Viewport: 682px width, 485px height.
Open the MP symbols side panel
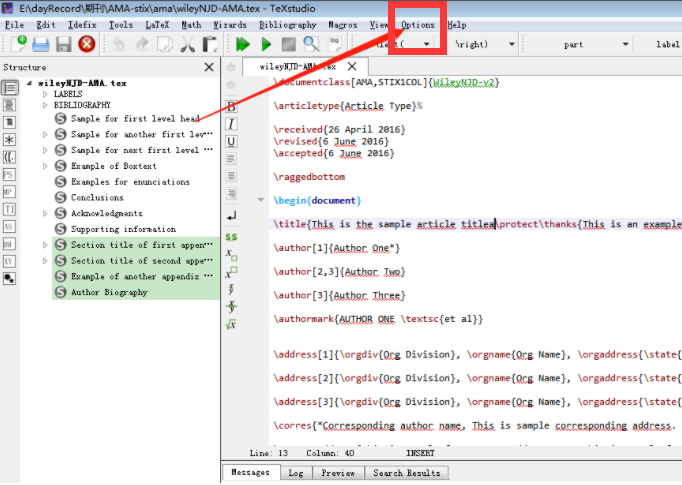pos(9,192)
